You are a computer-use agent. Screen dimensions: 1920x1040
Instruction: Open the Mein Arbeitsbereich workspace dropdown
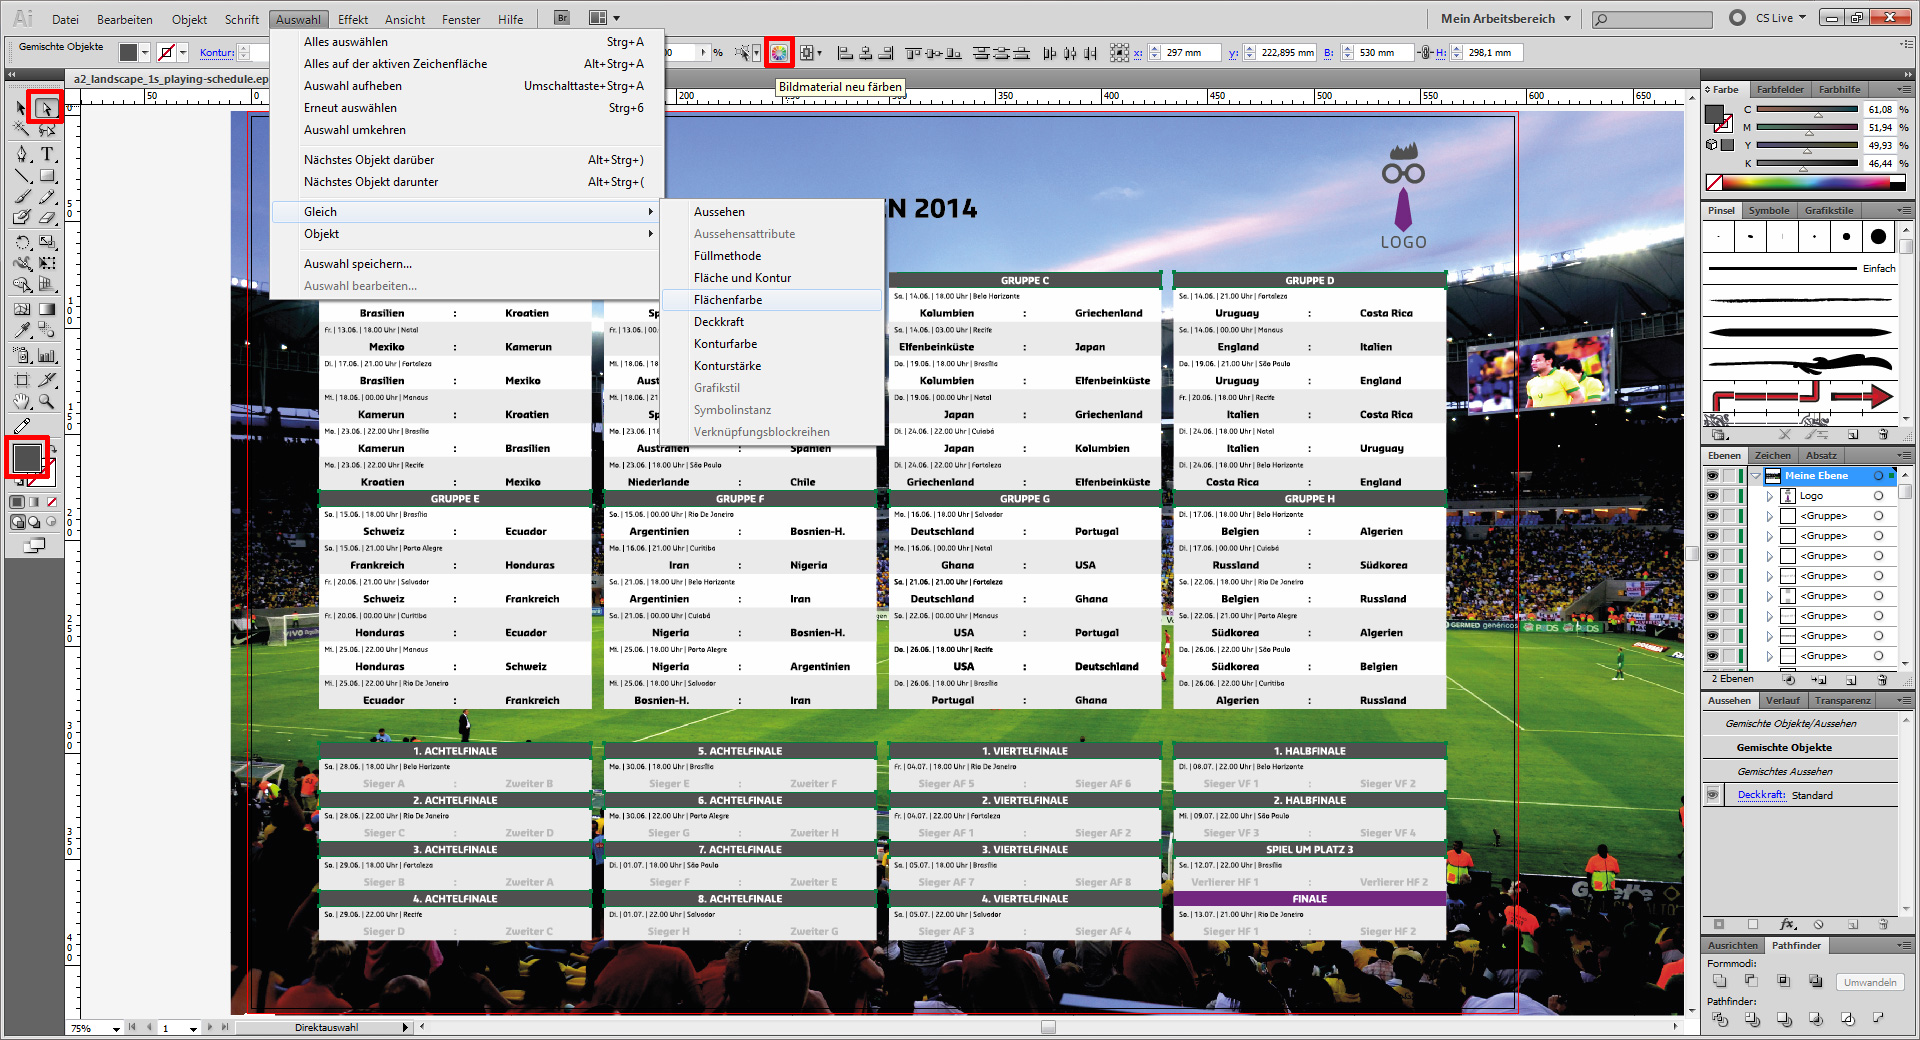pyautogui.click(x=1503, y=17)
